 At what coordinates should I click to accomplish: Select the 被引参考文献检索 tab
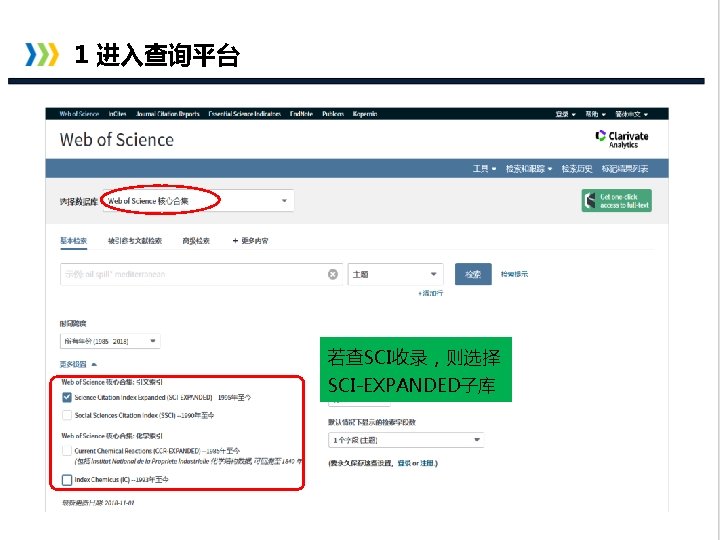pos(135,241)
